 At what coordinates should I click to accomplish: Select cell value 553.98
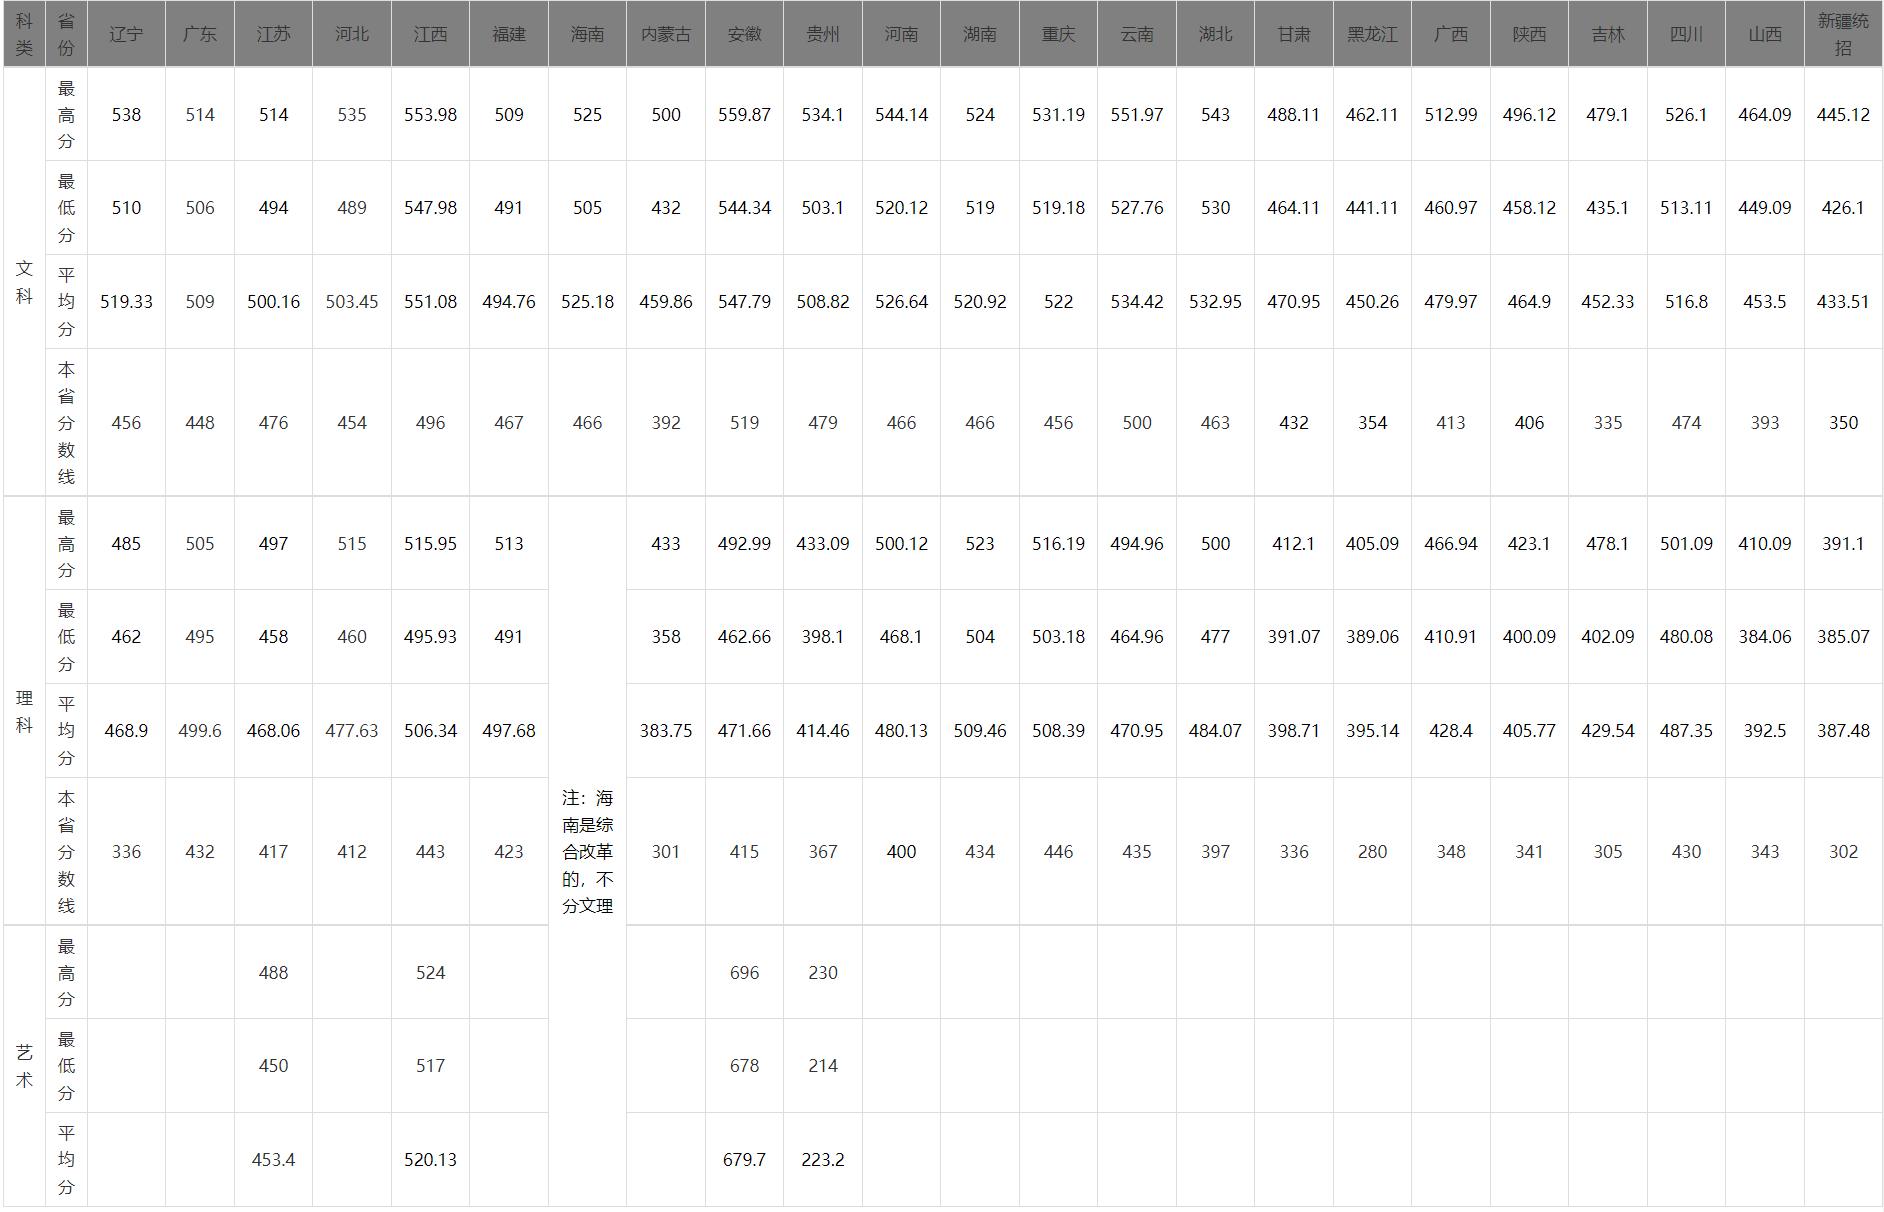pyautogui.click(x=430, y=115)
